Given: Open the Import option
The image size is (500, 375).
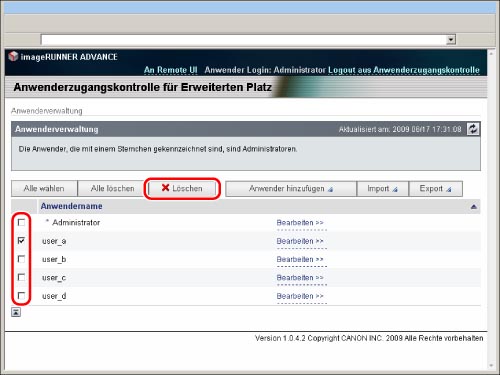Looking at the screenshot, I should pos(382,189).
